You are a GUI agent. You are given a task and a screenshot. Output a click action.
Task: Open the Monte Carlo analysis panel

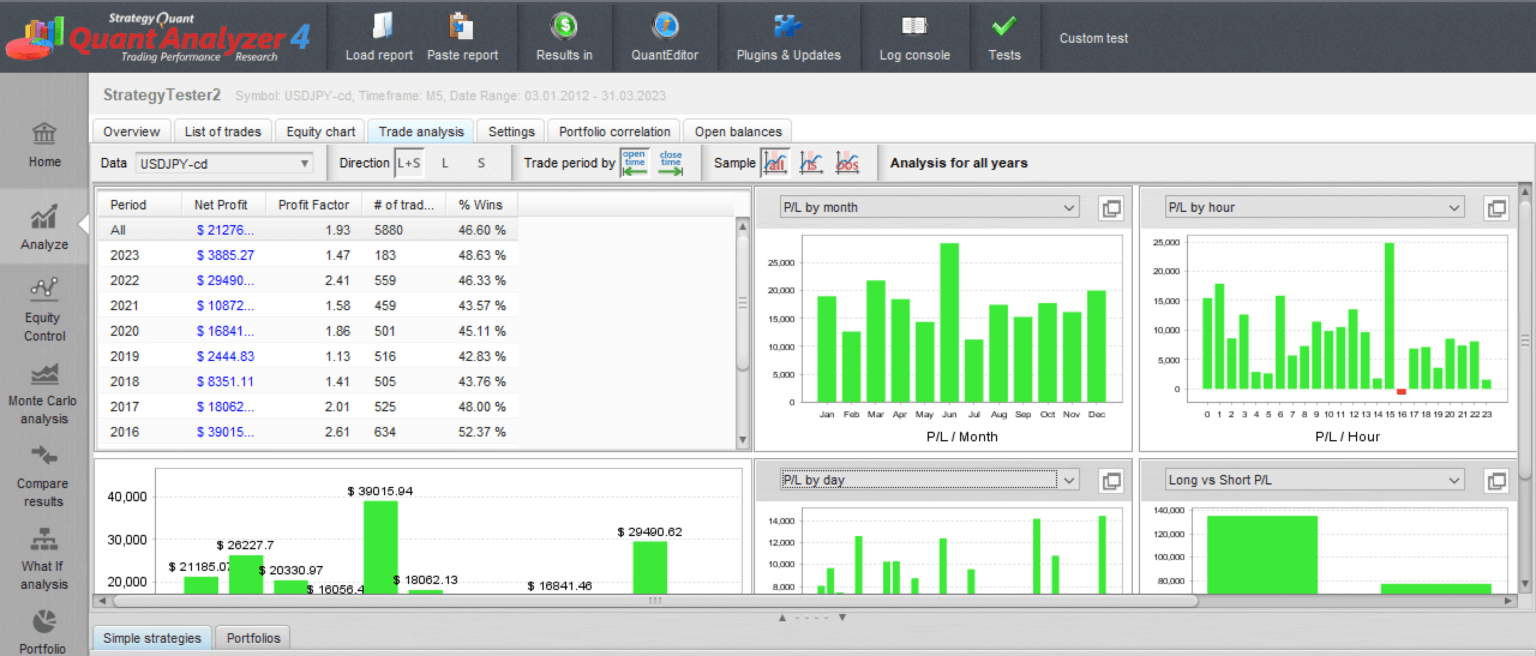click(43, 390)
